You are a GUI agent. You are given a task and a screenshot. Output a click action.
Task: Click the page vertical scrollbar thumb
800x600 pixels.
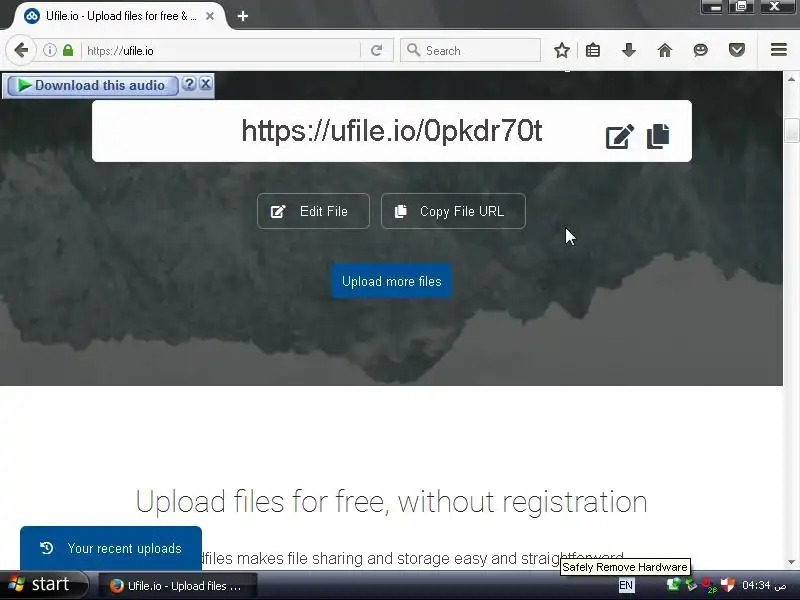[791, 130]
